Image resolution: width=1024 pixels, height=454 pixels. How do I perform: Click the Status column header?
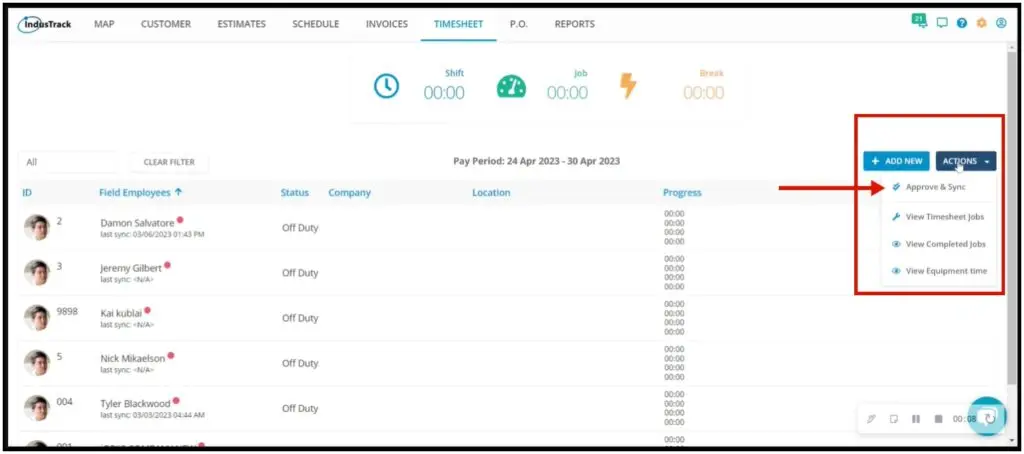coord(295,193)
